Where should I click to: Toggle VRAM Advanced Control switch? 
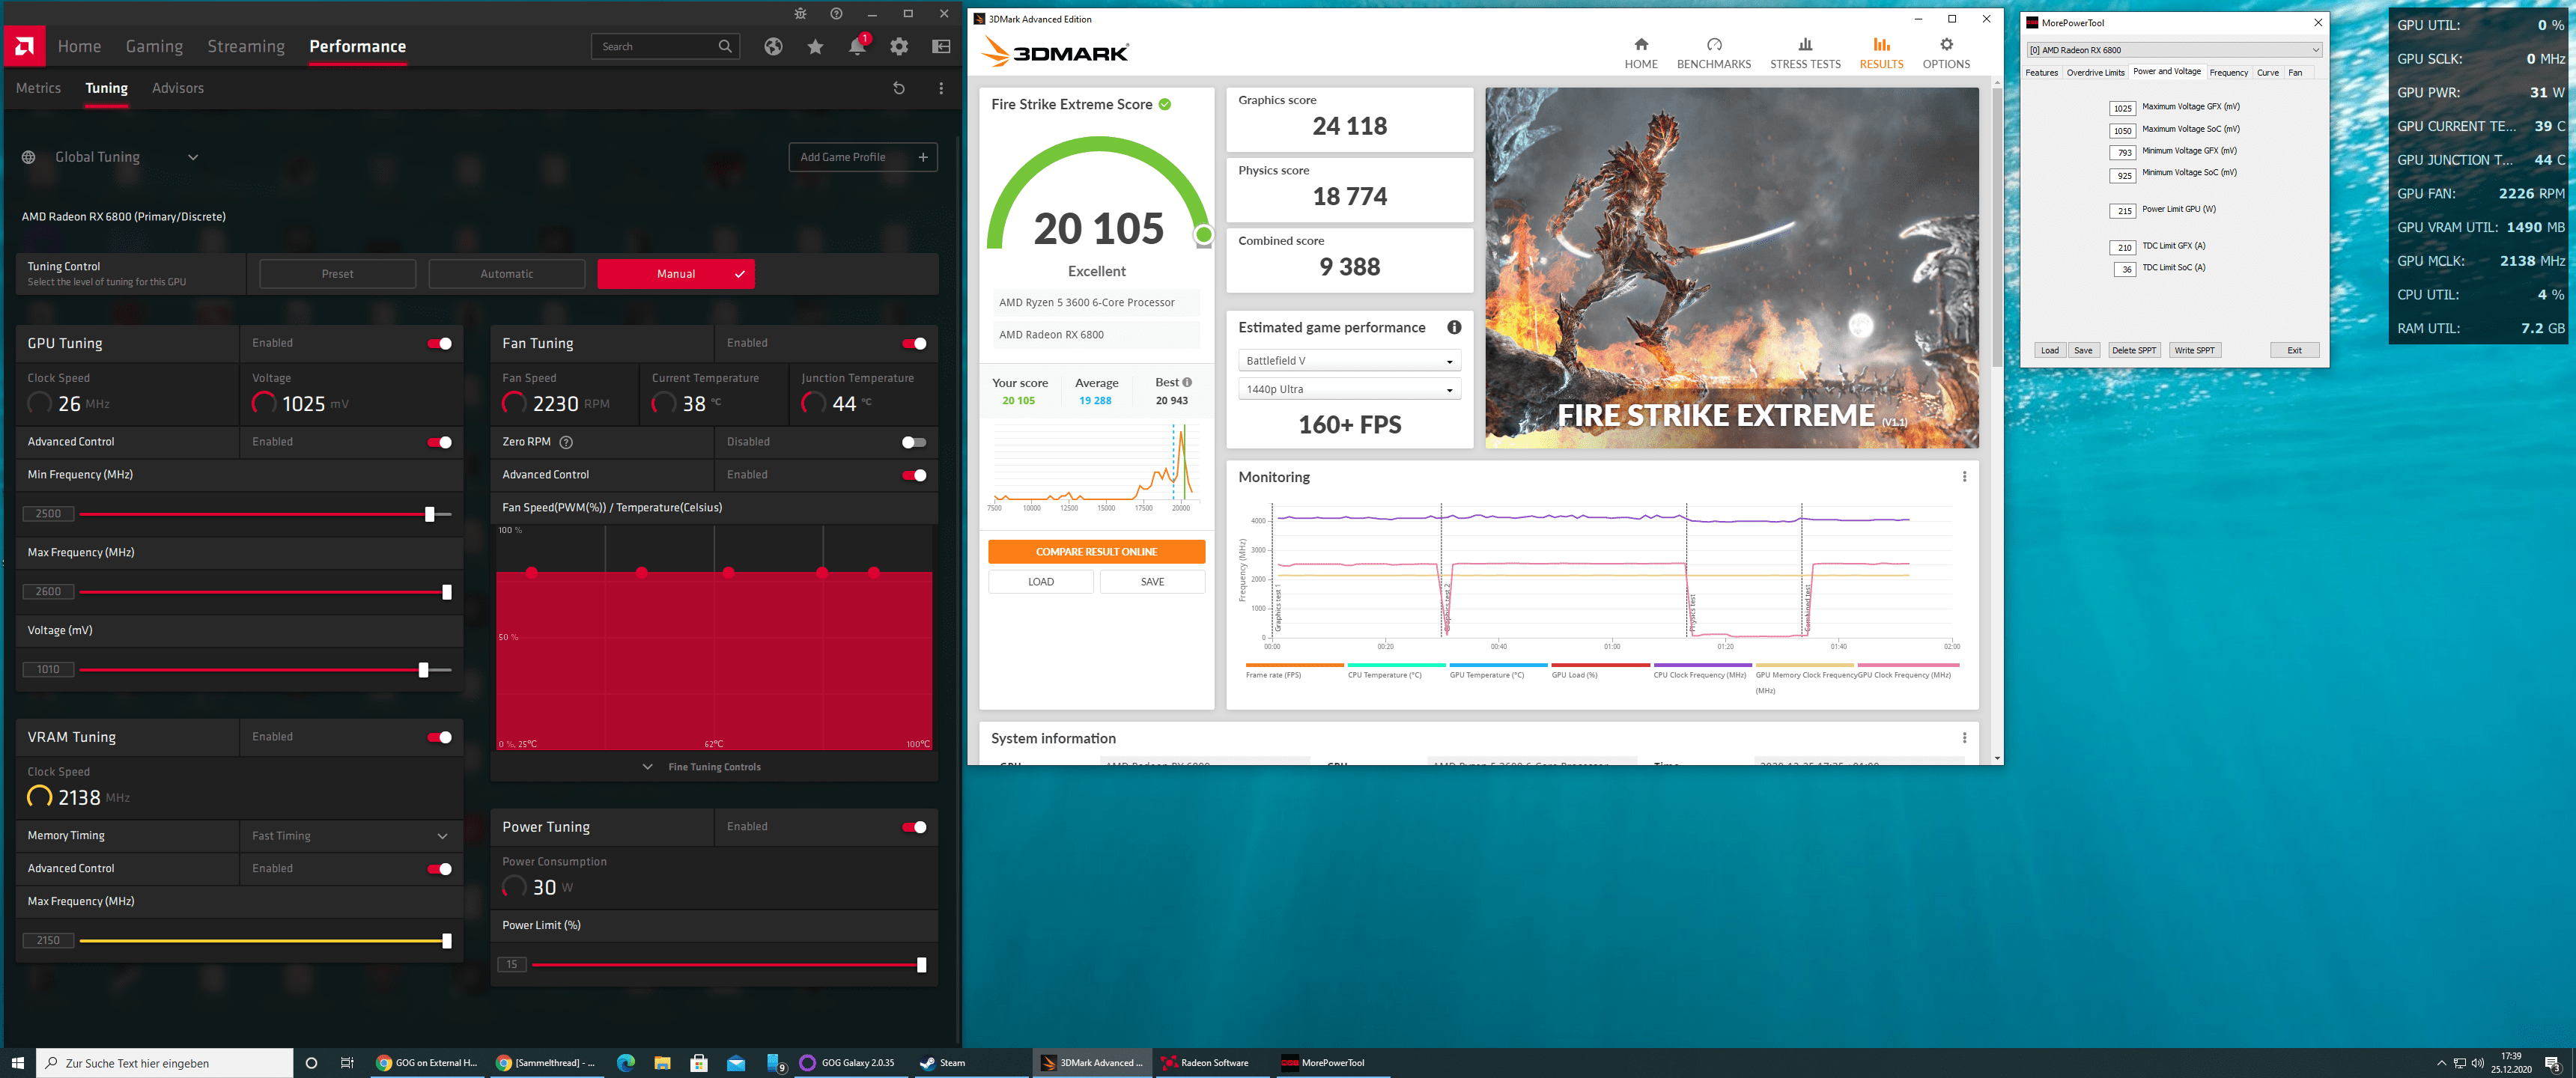point(439,869)
